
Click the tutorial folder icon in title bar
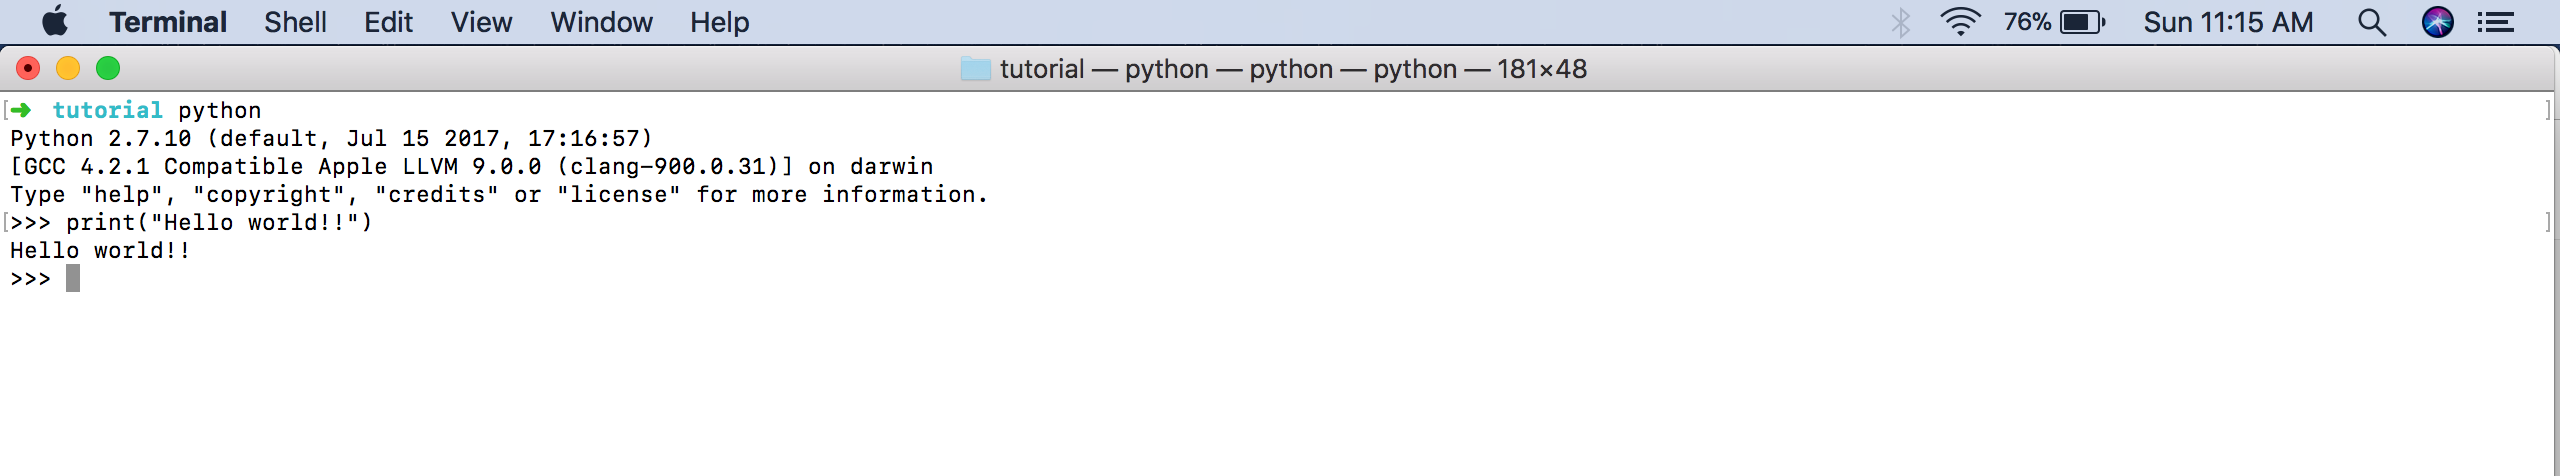click(975, 69)
